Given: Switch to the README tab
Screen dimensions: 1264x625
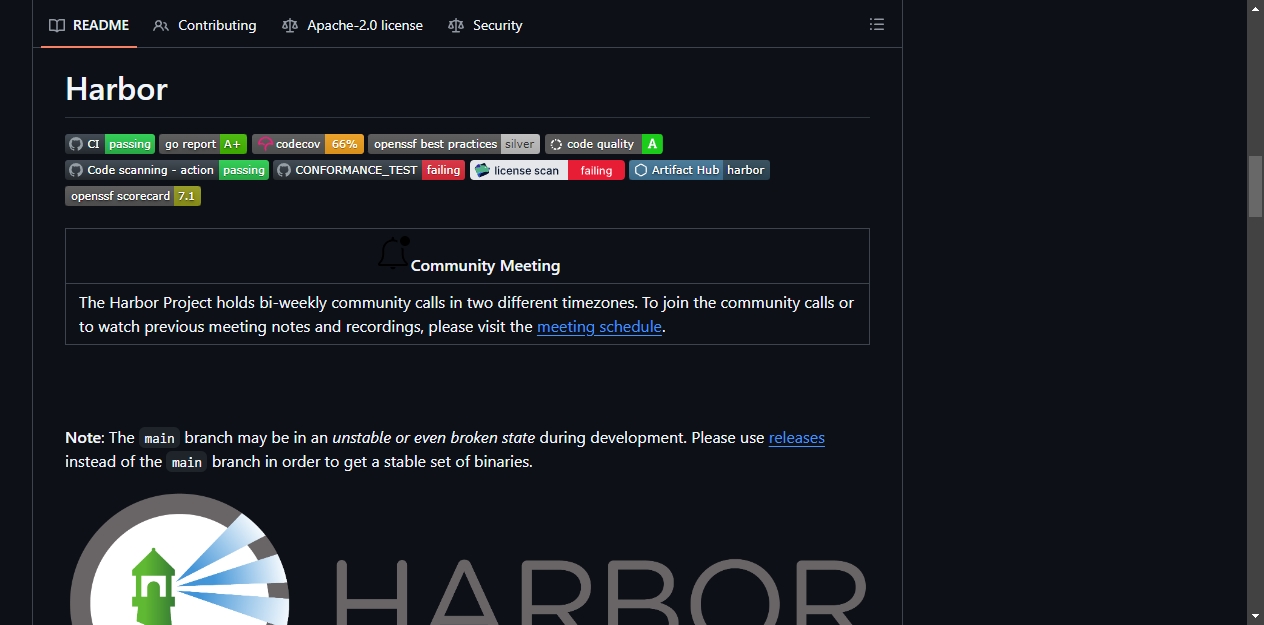Looking at the screenshot, I should pyautogui.click(x=89, y=25).
